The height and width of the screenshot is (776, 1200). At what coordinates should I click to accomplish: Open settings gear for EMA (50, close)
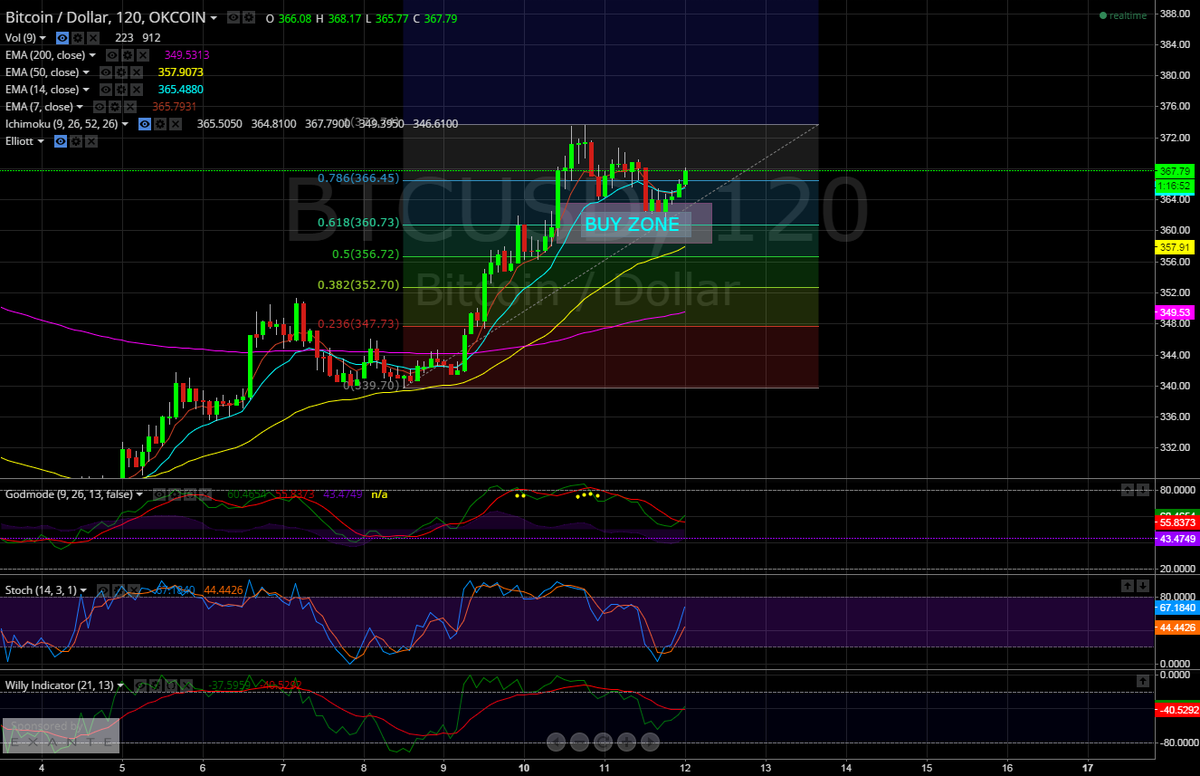point(121,72)
